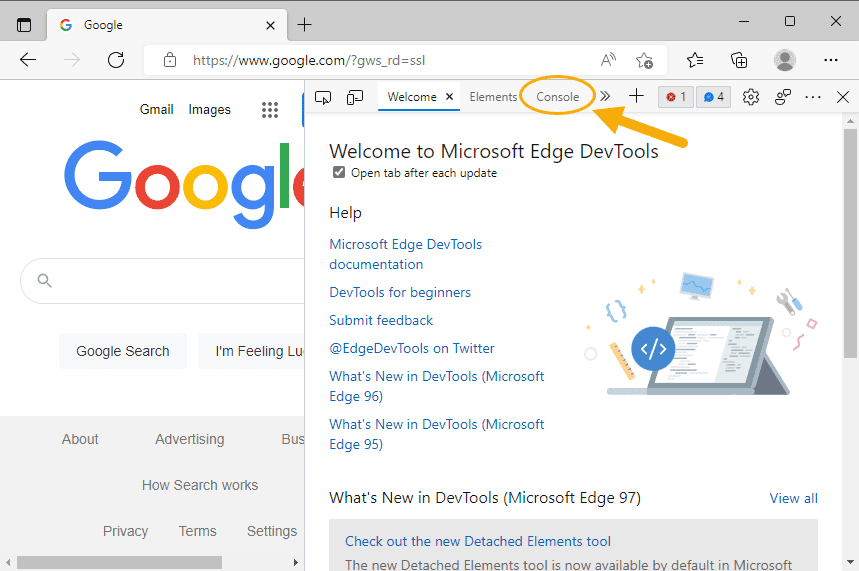Add this page to favorites star icon
The image size is (859, 571).
click(x=644, y=60)
